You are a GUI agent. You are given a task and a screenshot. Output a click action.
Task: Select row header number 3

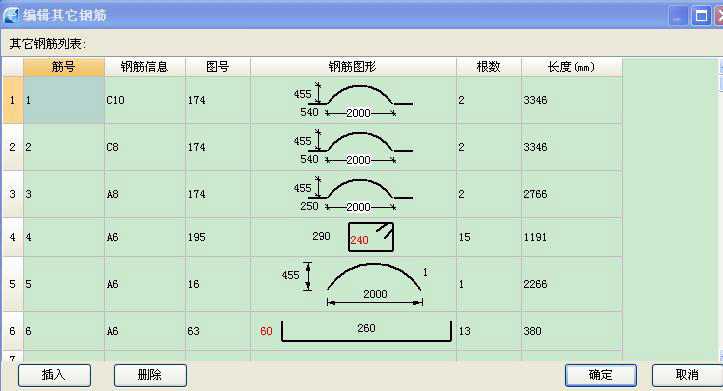tap(12, 194)
